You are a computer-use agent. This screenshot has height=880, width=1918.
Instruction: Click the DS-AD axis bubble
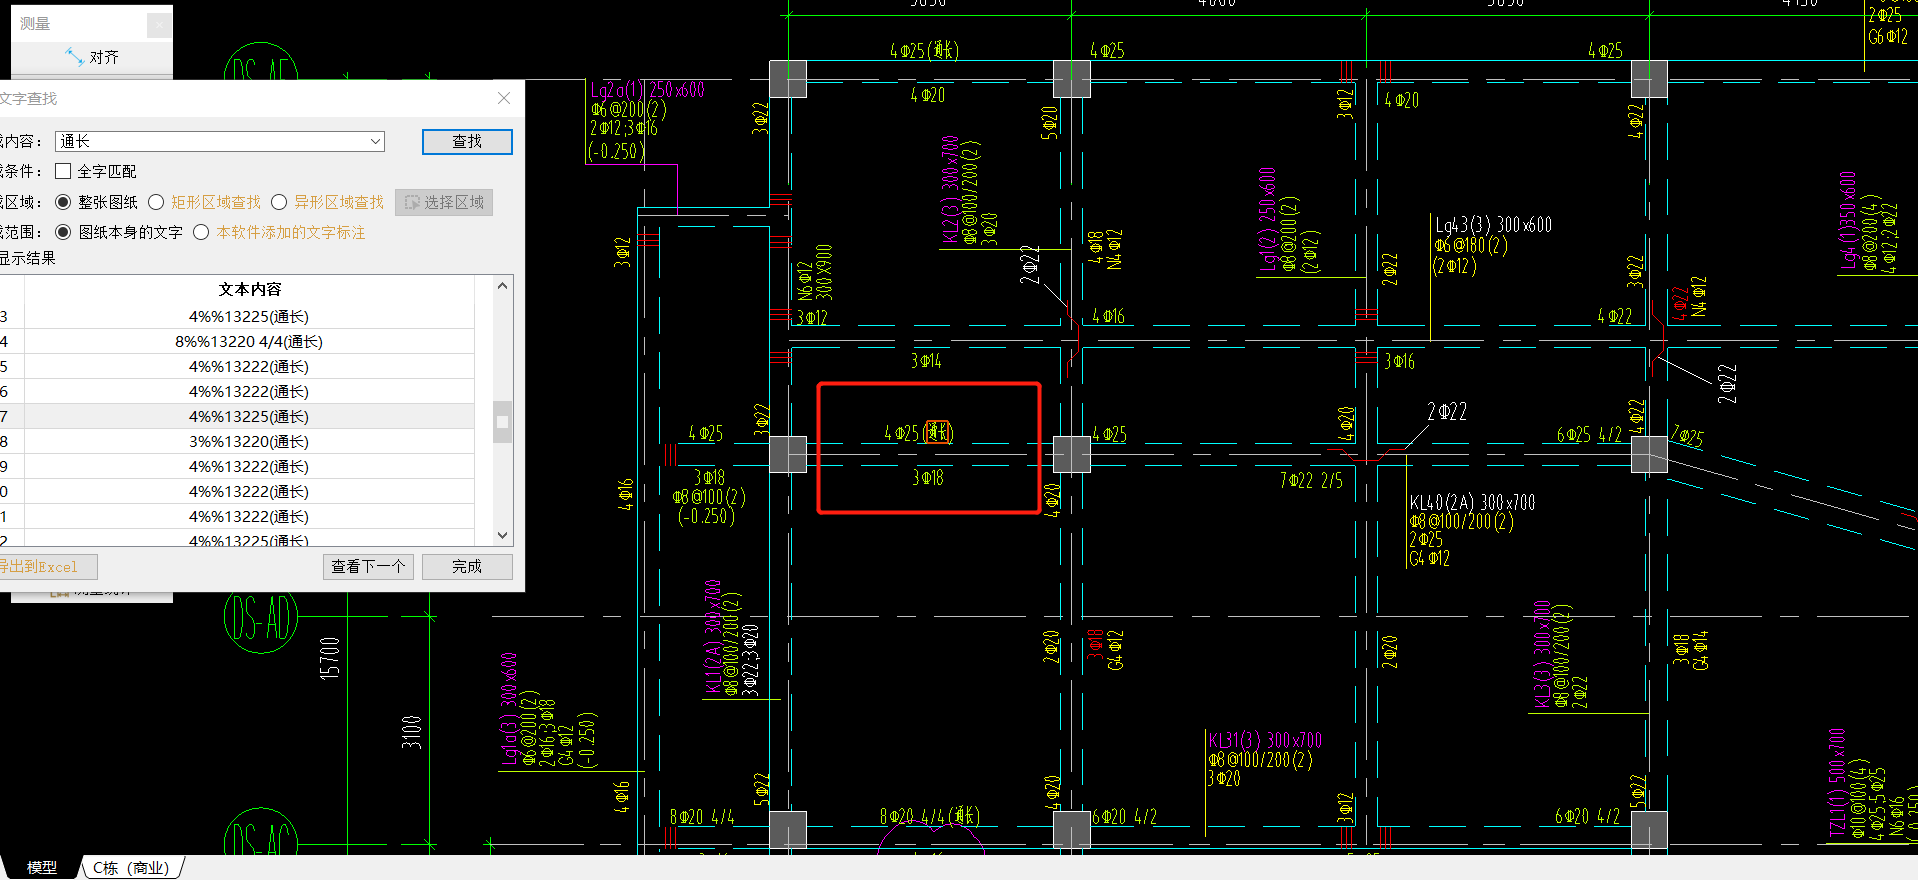[x=261, y=618]
